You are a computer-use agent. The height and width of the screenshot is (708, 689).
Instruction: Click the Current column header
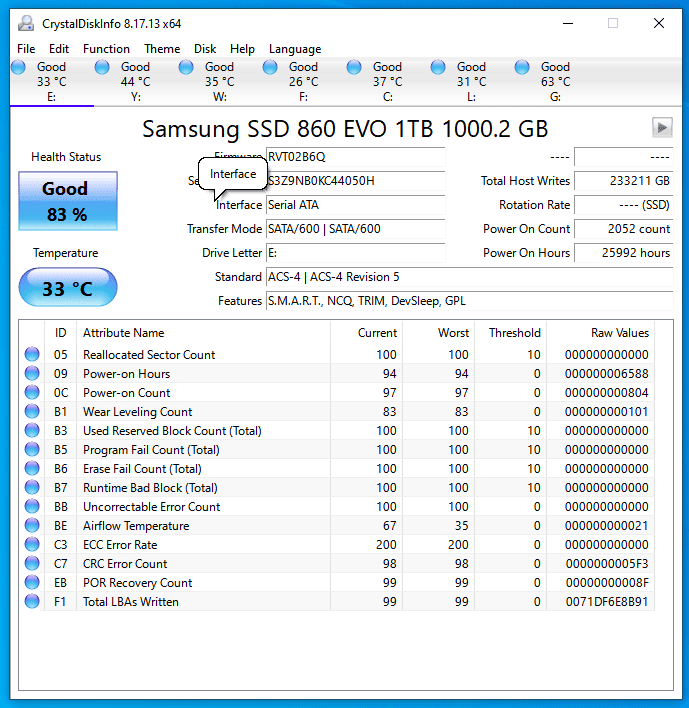point(366,333)
